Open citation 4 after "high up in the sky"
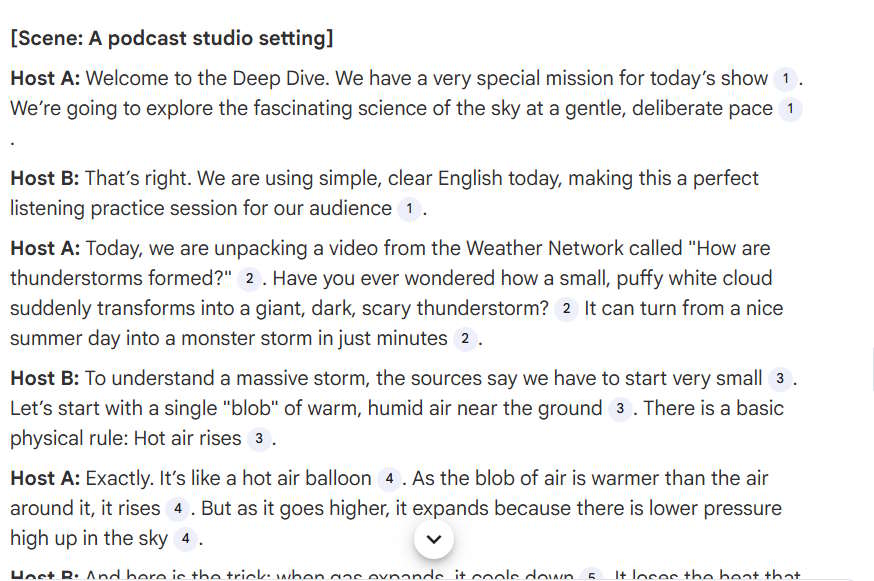The image size is (874, 581). (x=185, y=538)
